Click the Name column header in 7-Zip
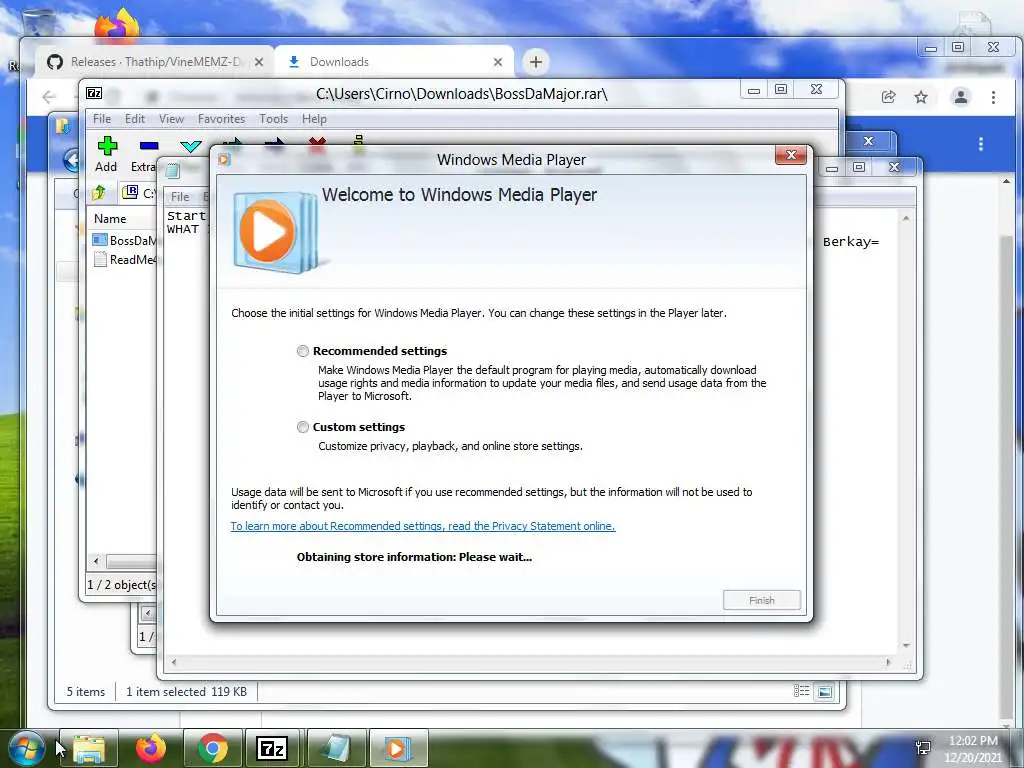Image resolution: width=1024 pixels, height=768 pixels. [x=110, y=219]
